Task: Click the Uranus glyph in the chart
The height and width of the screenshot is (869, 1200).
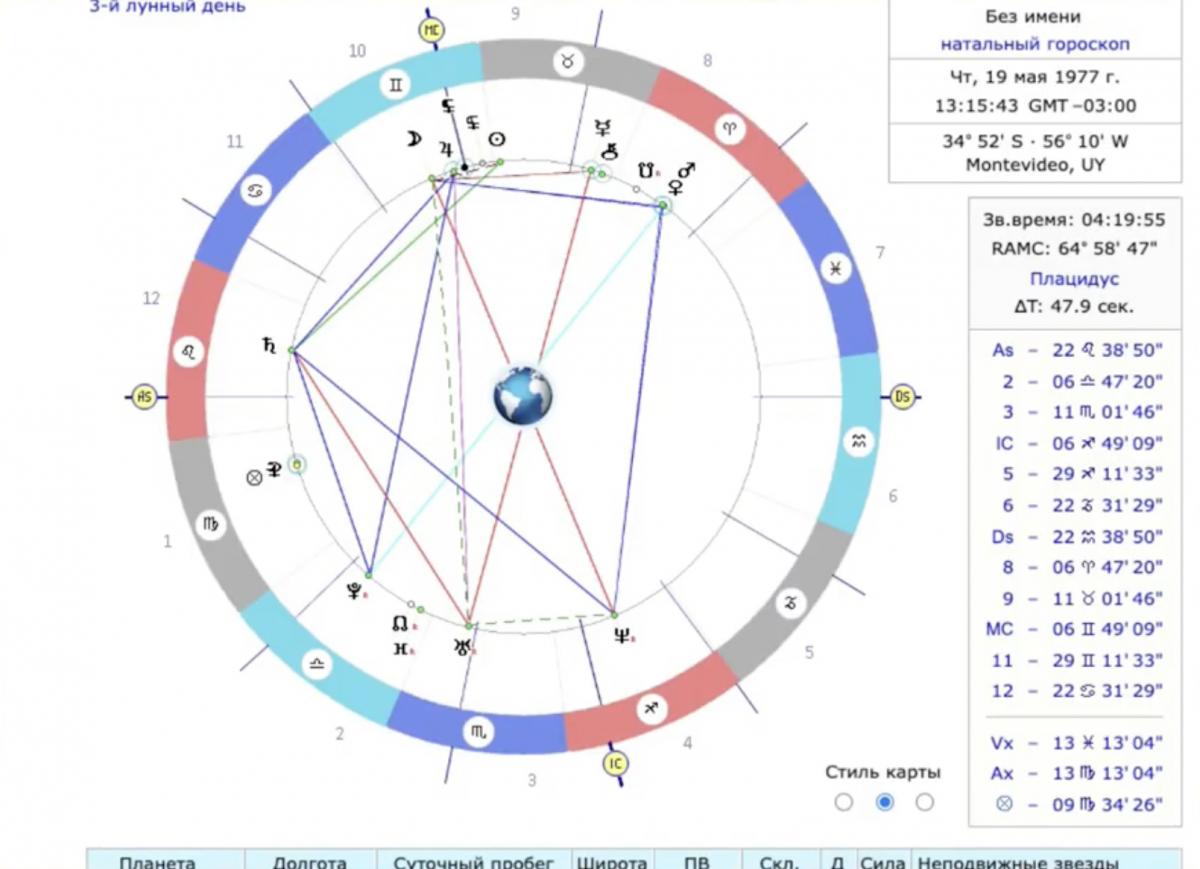Action: tap(462, 648)
